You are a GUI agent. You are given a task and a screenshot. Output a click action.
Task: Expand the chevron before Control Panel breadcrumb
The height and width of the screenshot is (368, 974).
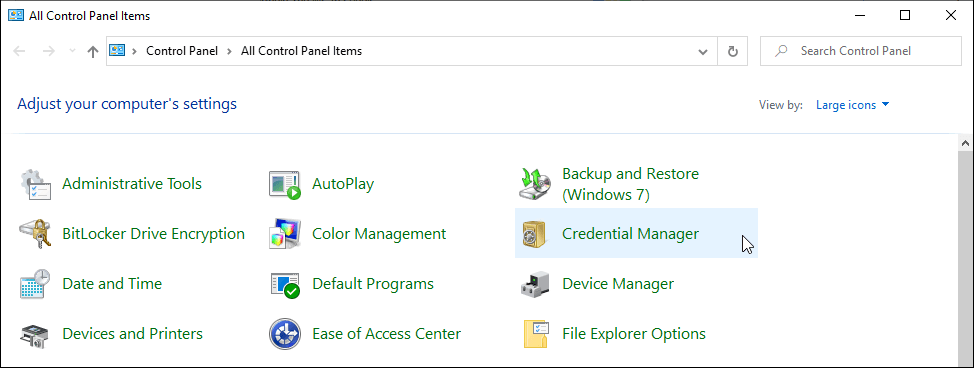(x=135, y=51)
